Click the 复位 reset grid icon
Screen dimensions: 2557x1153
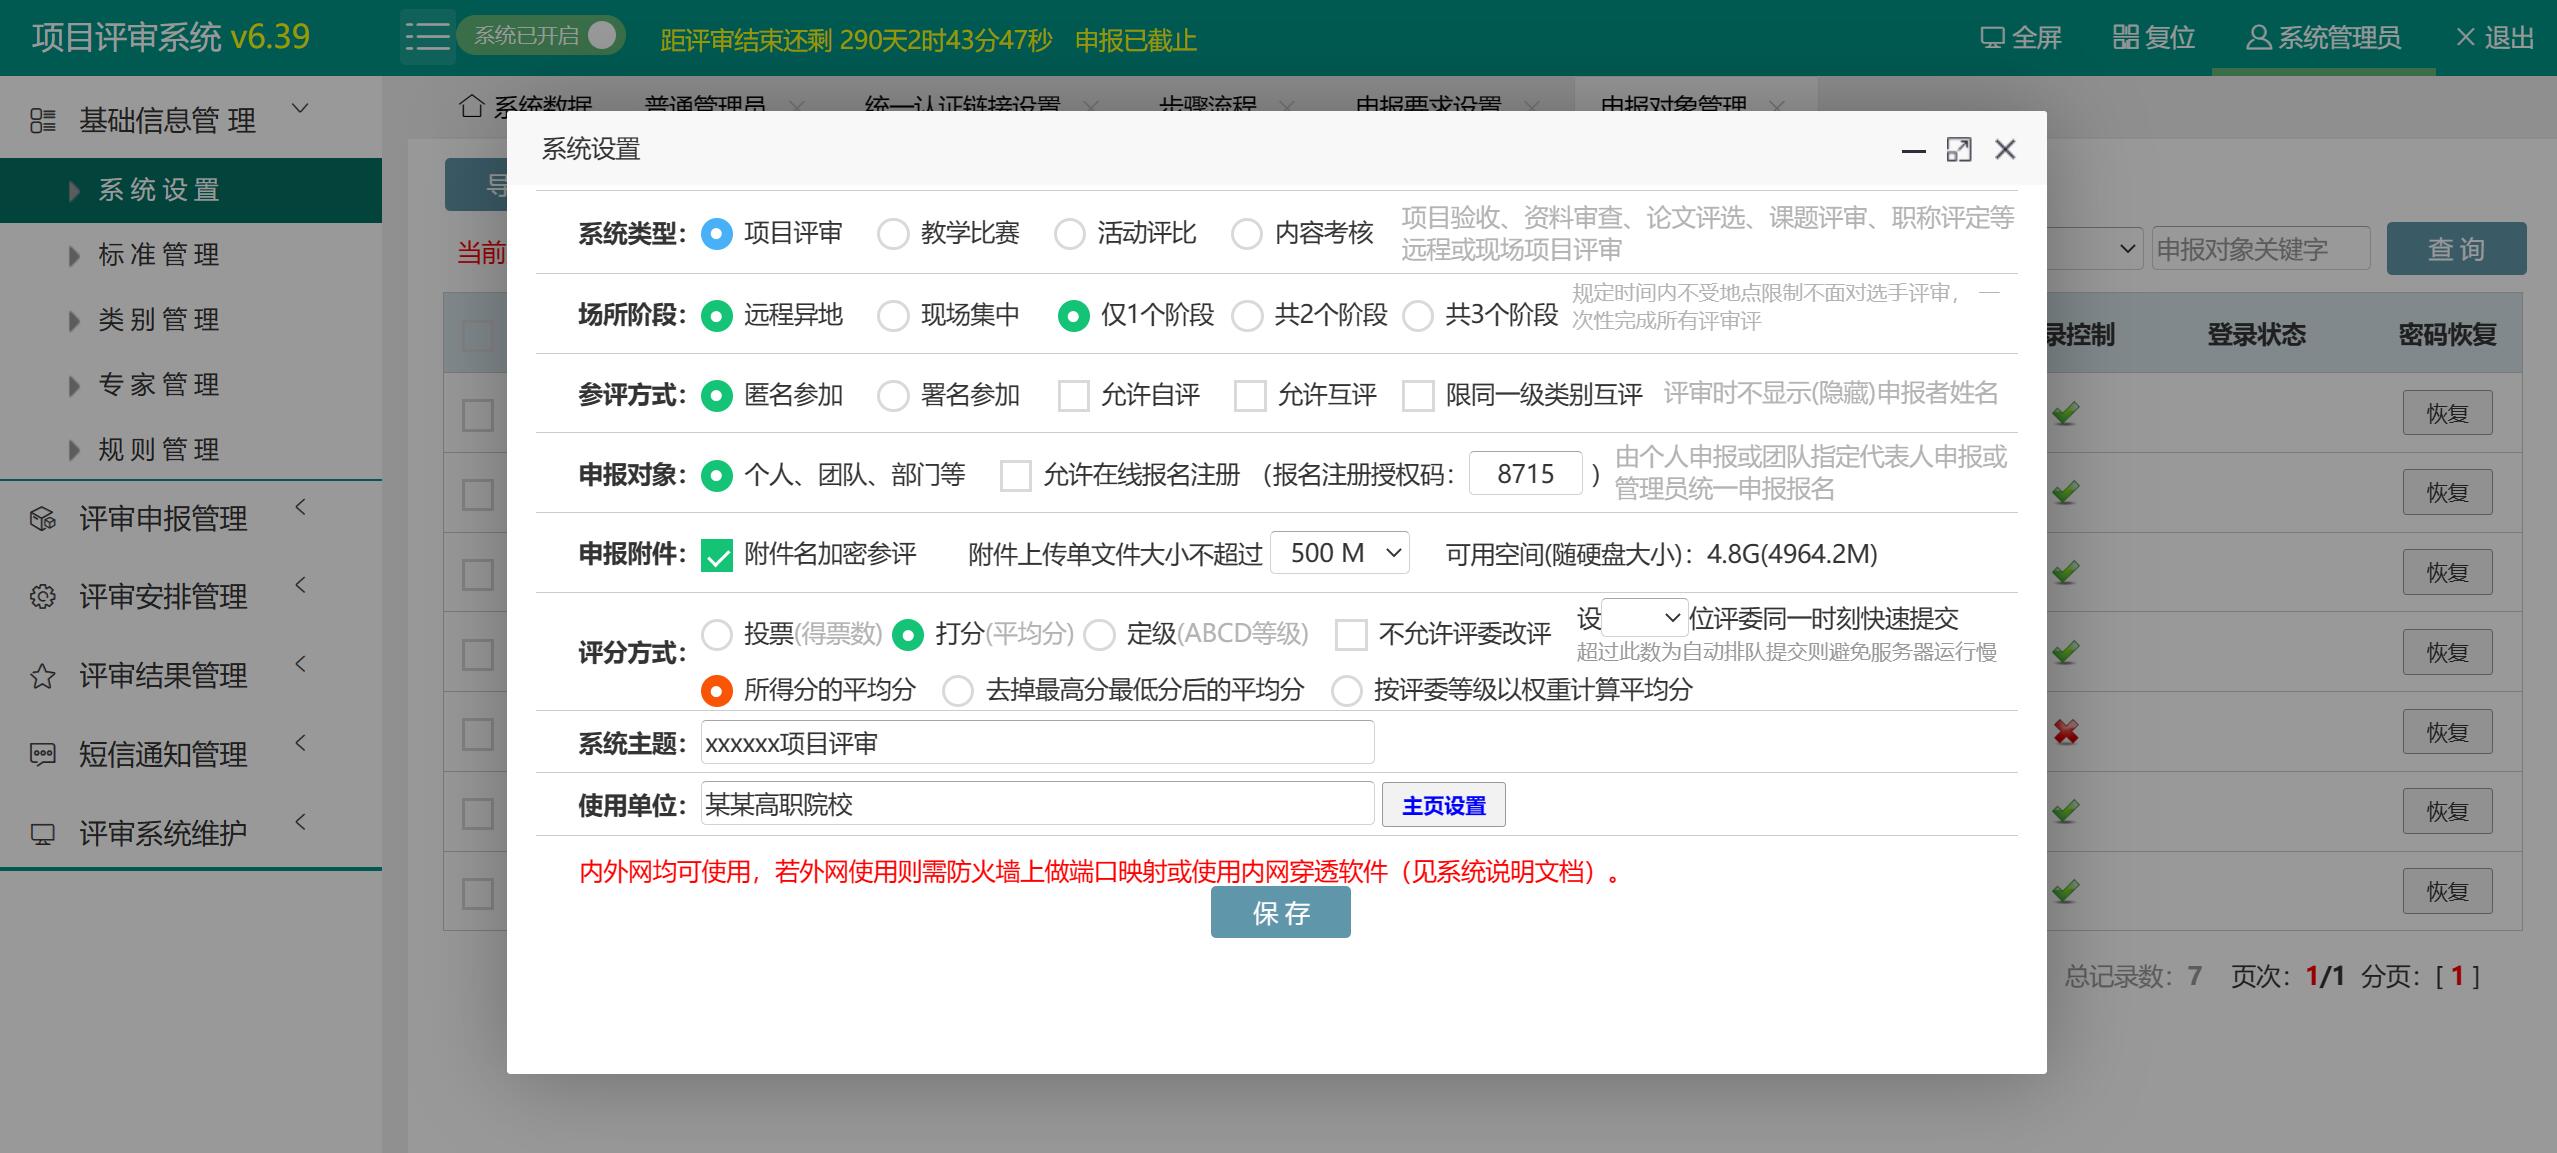pyautogui.click(x=2125, y=37)
